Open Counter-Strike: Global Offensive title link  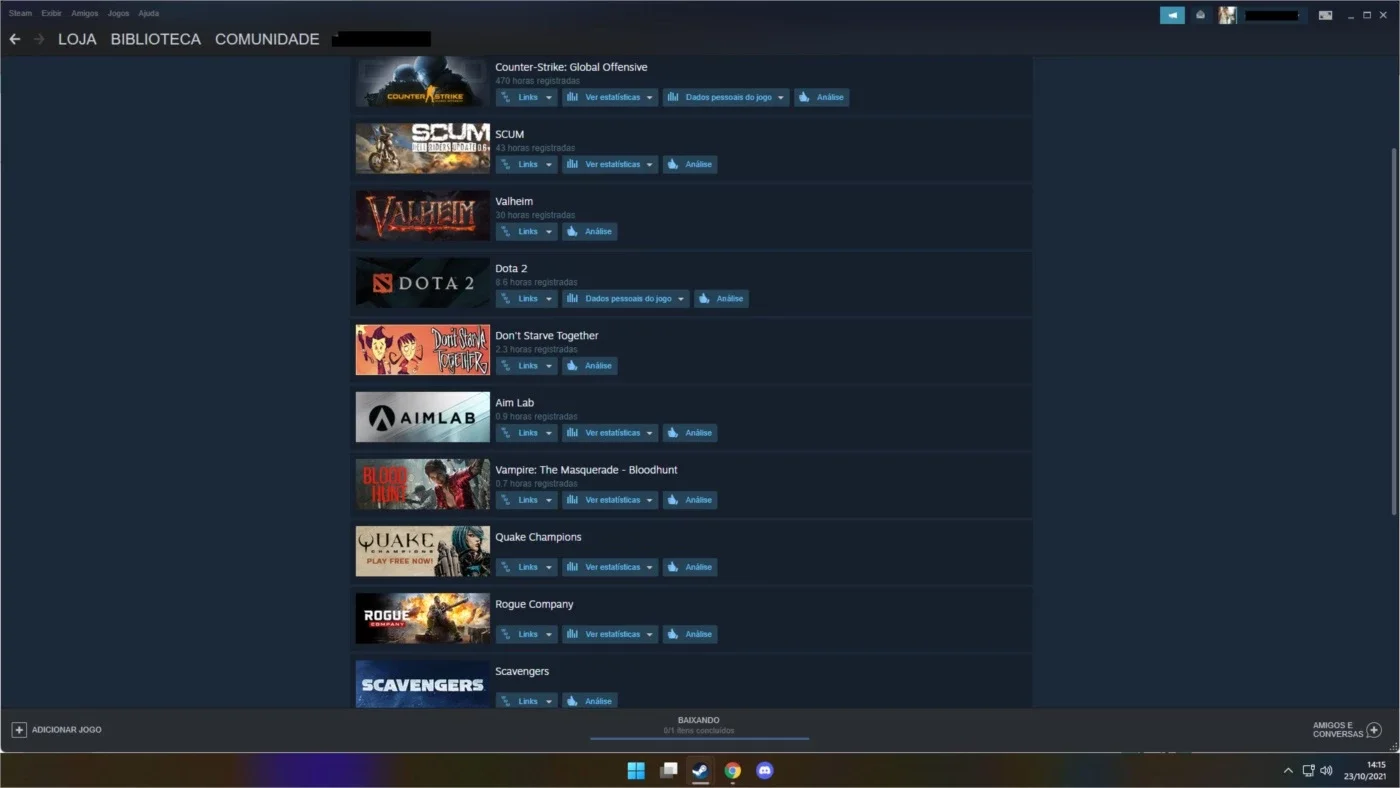coord(571,67)
